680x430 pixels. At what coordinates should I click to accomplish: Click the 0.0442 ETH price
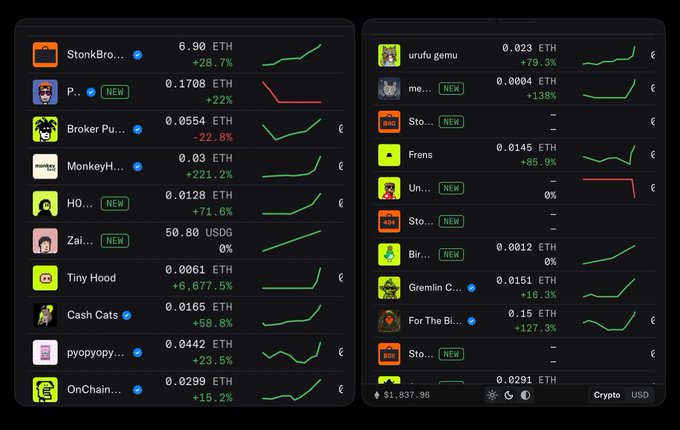tap(199, 344)
